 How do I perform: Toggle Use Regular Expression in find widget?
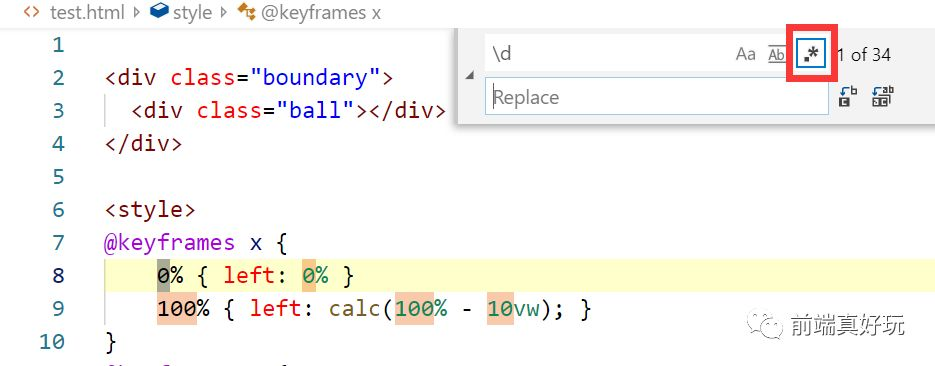click(812, 54)
